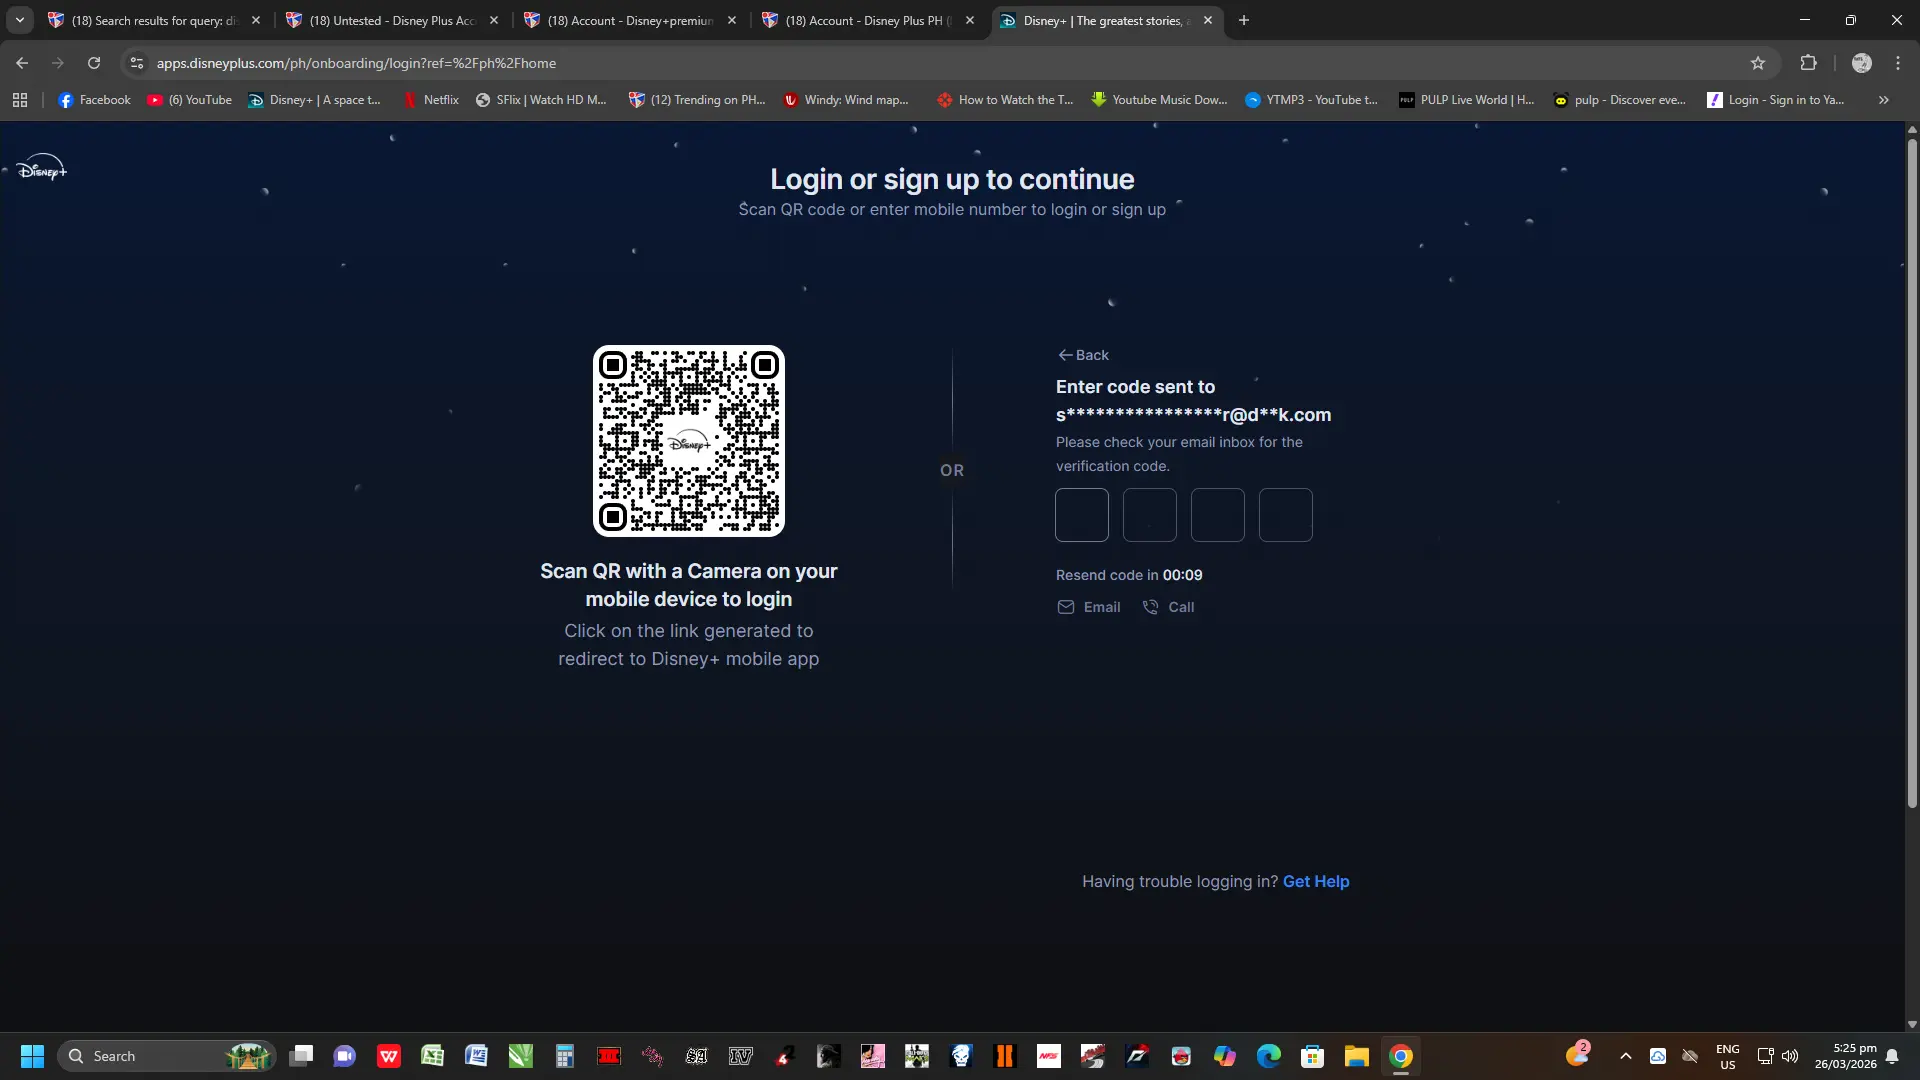Image resolution: width=1920 pixels, height=1080 pixels.
Task: Open File Explorer from the taskbar
Action: pos(1357,1056)
